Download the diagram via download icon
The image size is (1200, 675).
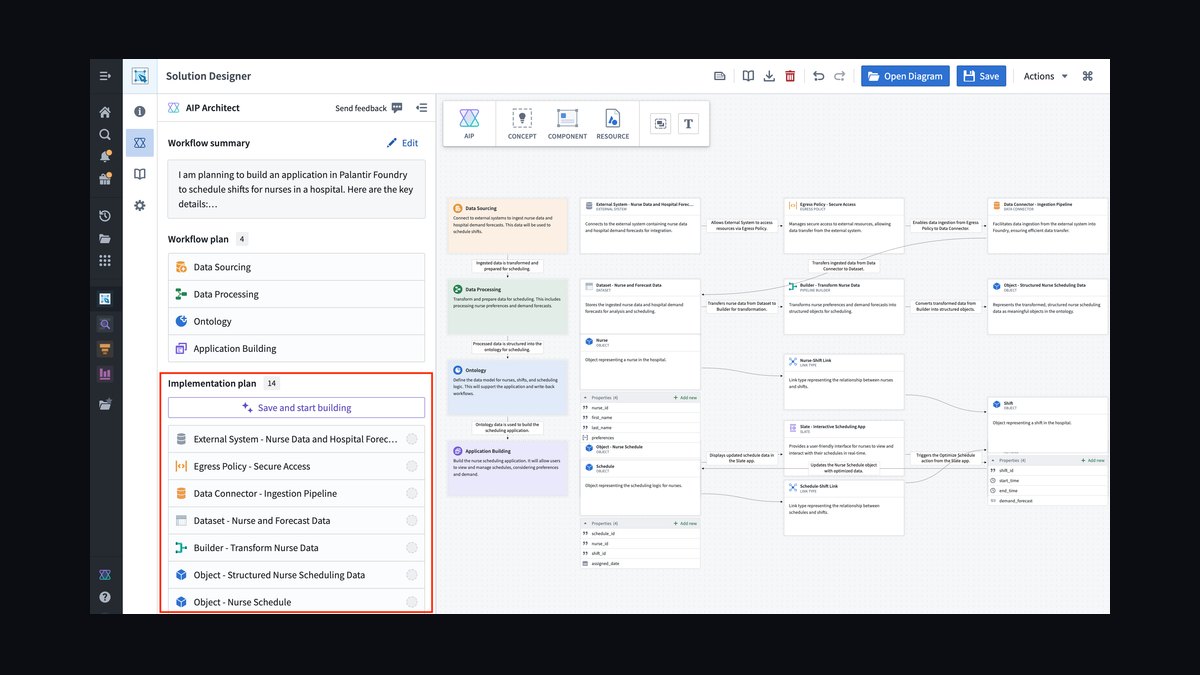tap(769, 76)
